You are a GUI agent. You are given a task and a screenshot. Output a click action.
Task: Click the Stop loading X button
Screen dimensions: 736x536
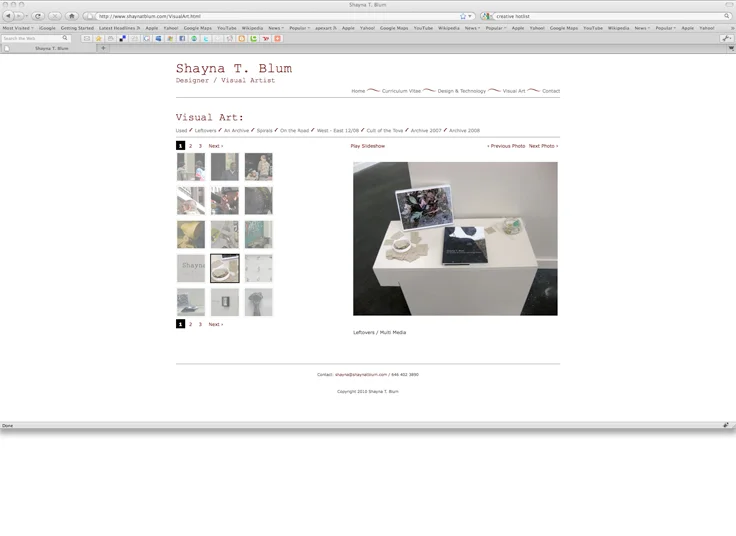[x=55, y=16]
